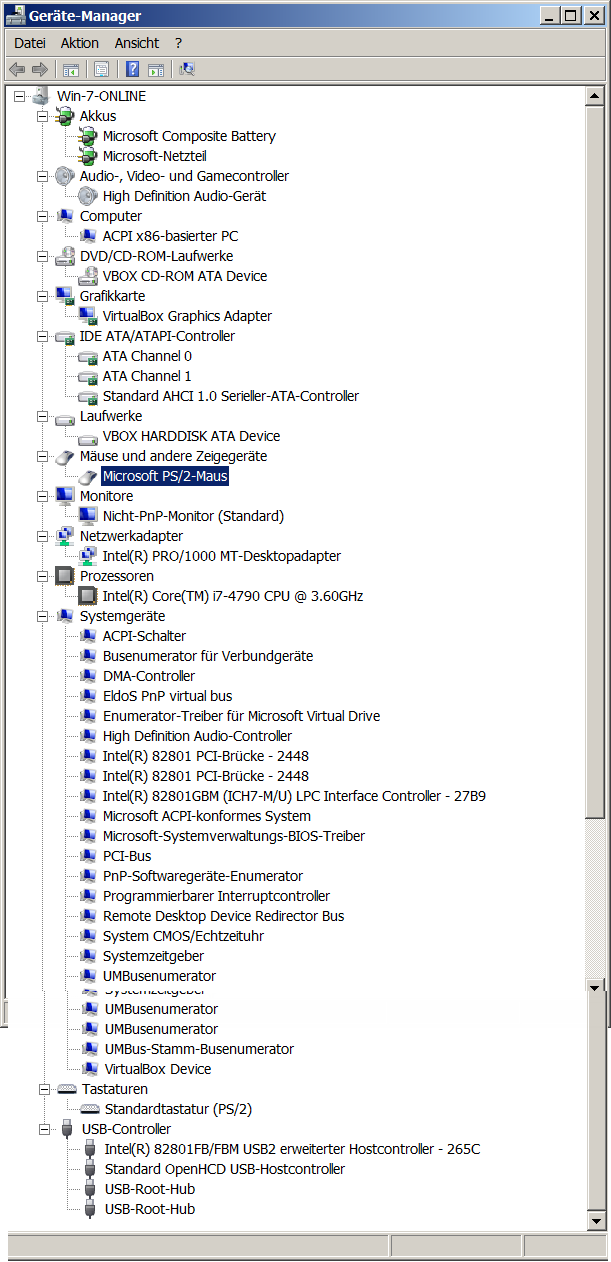Select ATA Channel 1

pyautogui.click(x=147, y=376)
